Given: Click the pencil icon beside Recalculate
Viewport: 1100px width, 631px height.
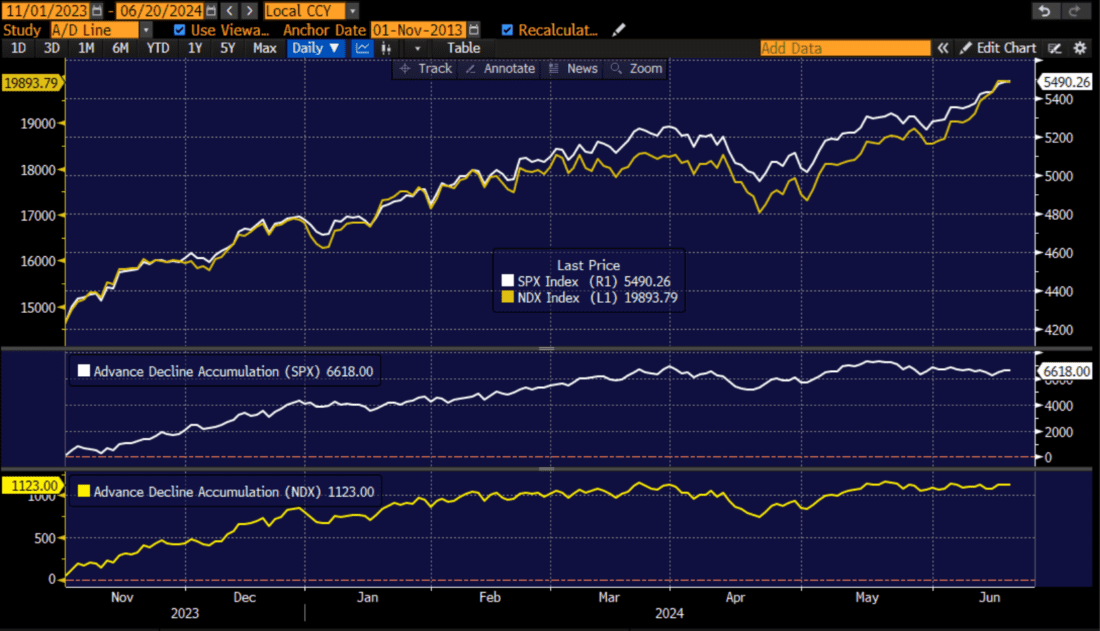Looking at the screenshot, I should pyautogui.click(x=617, y=29).
